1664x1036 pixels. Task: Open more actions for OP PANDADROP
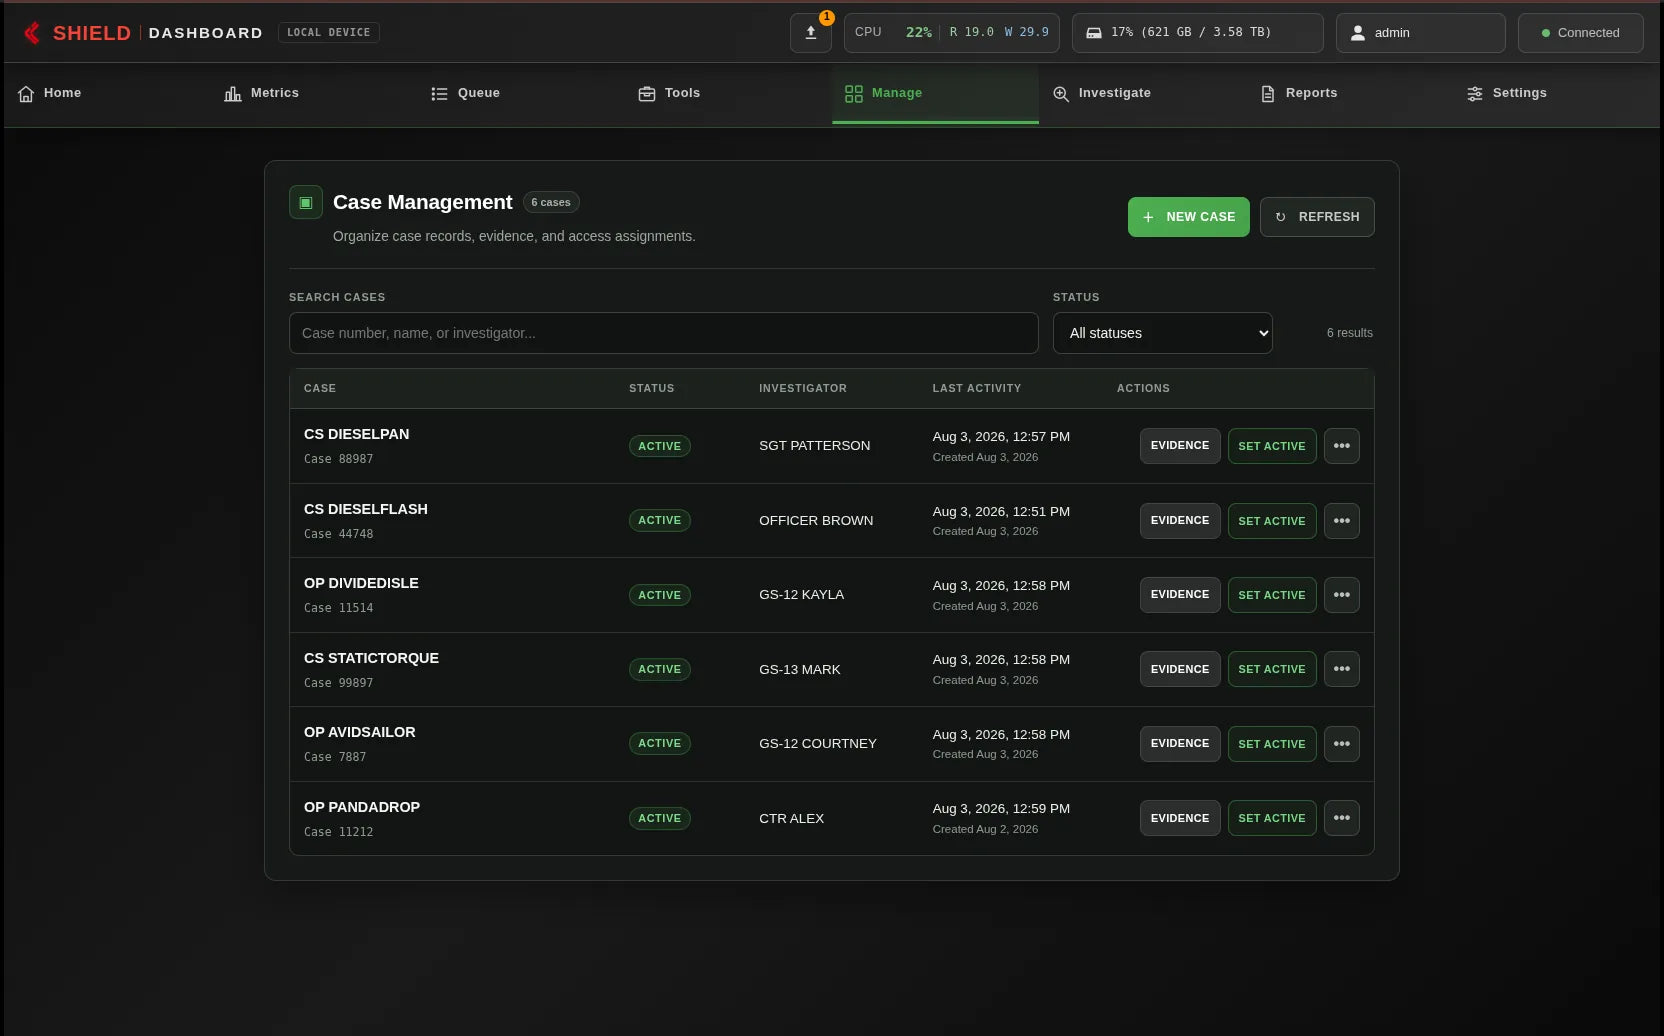1342,818
